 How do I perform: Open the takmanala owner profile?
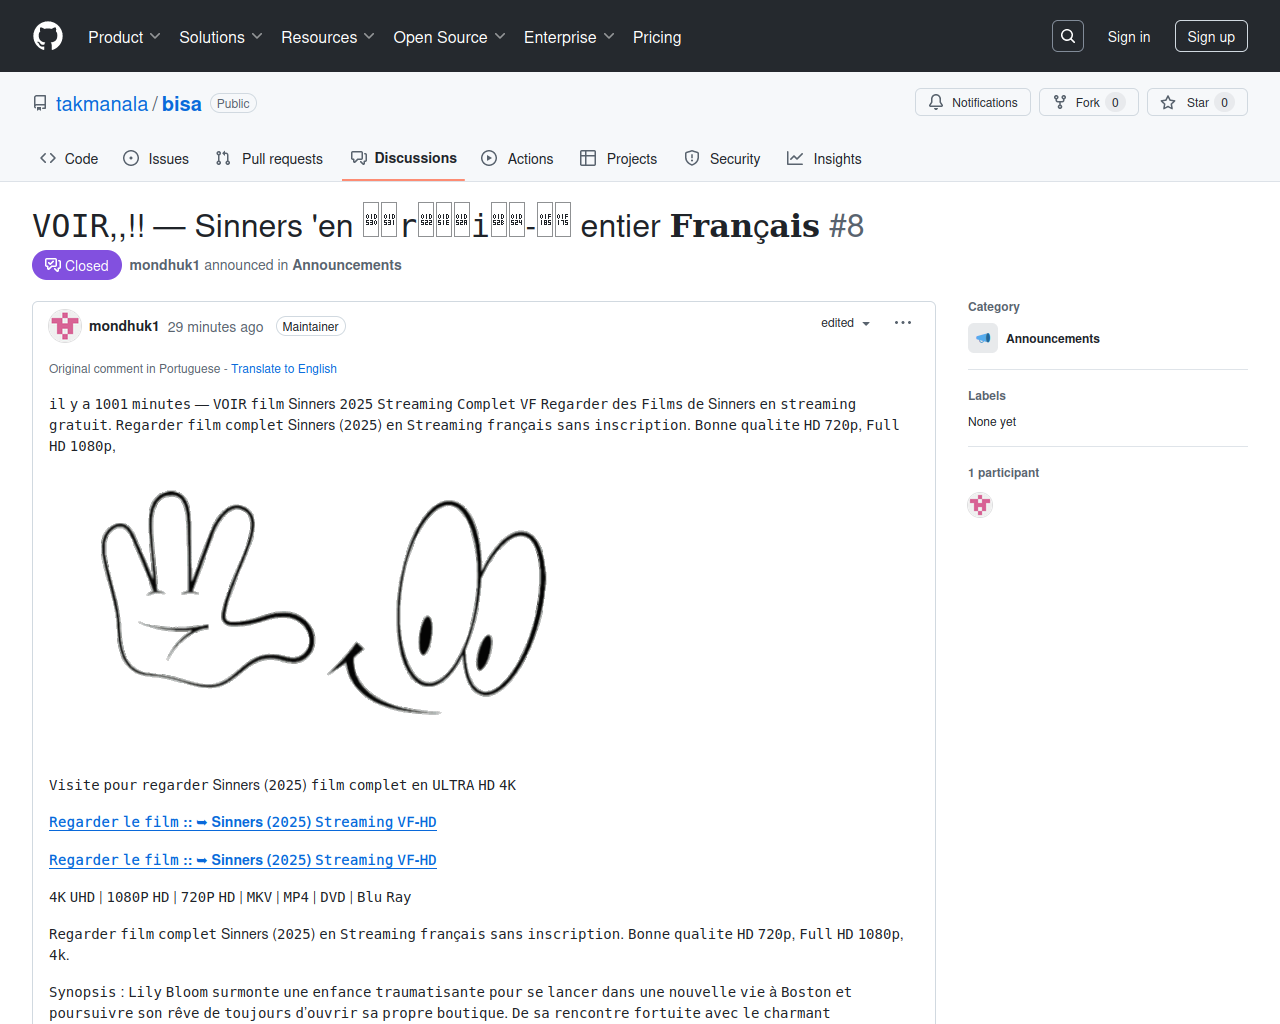tap(102, 104)
